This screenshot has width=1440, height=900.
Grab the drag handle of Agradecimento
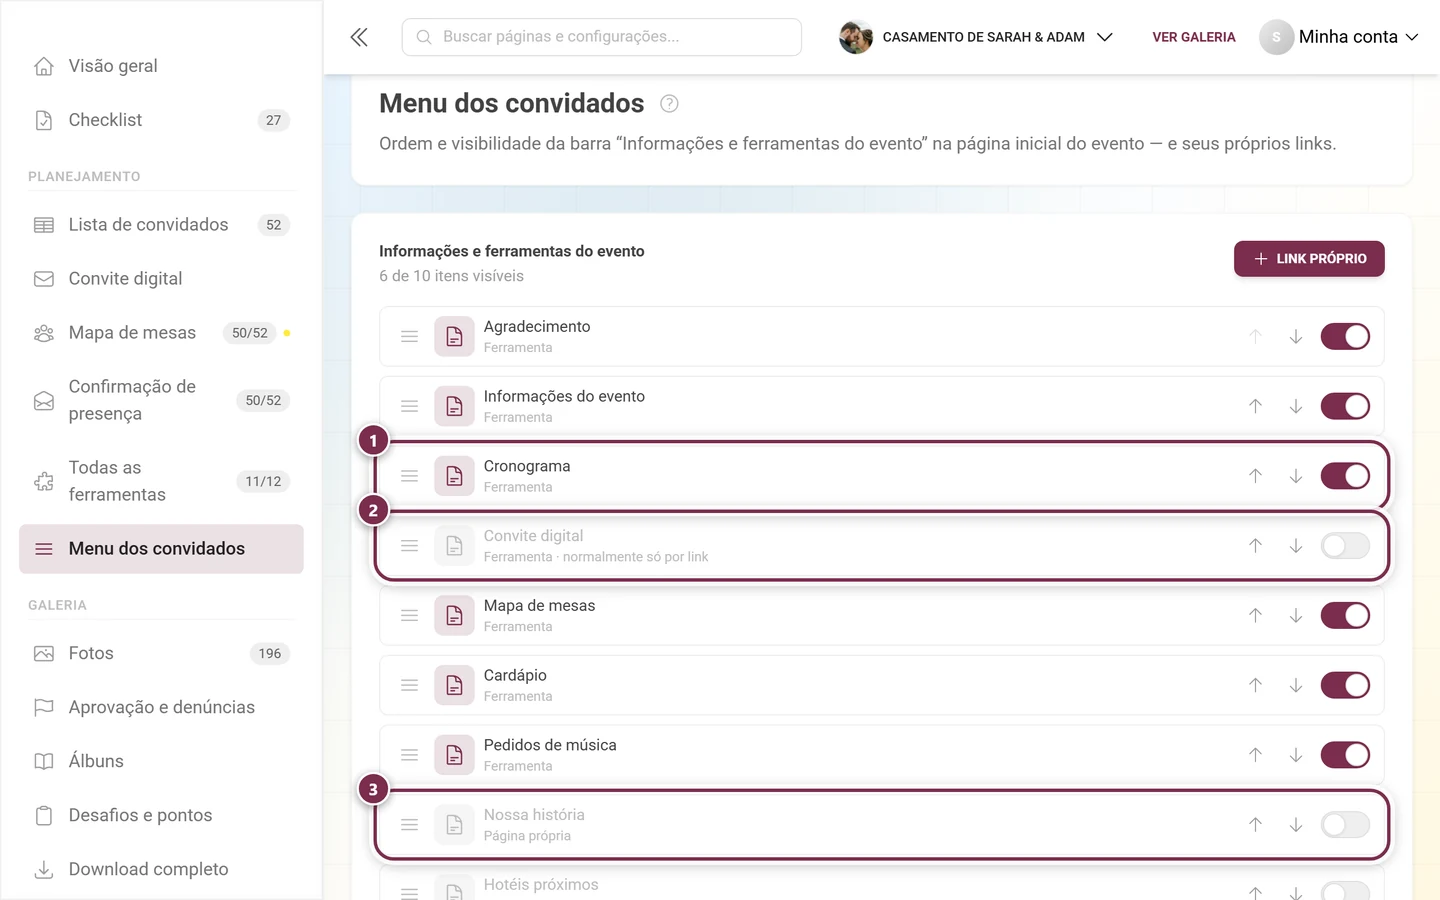410,337
